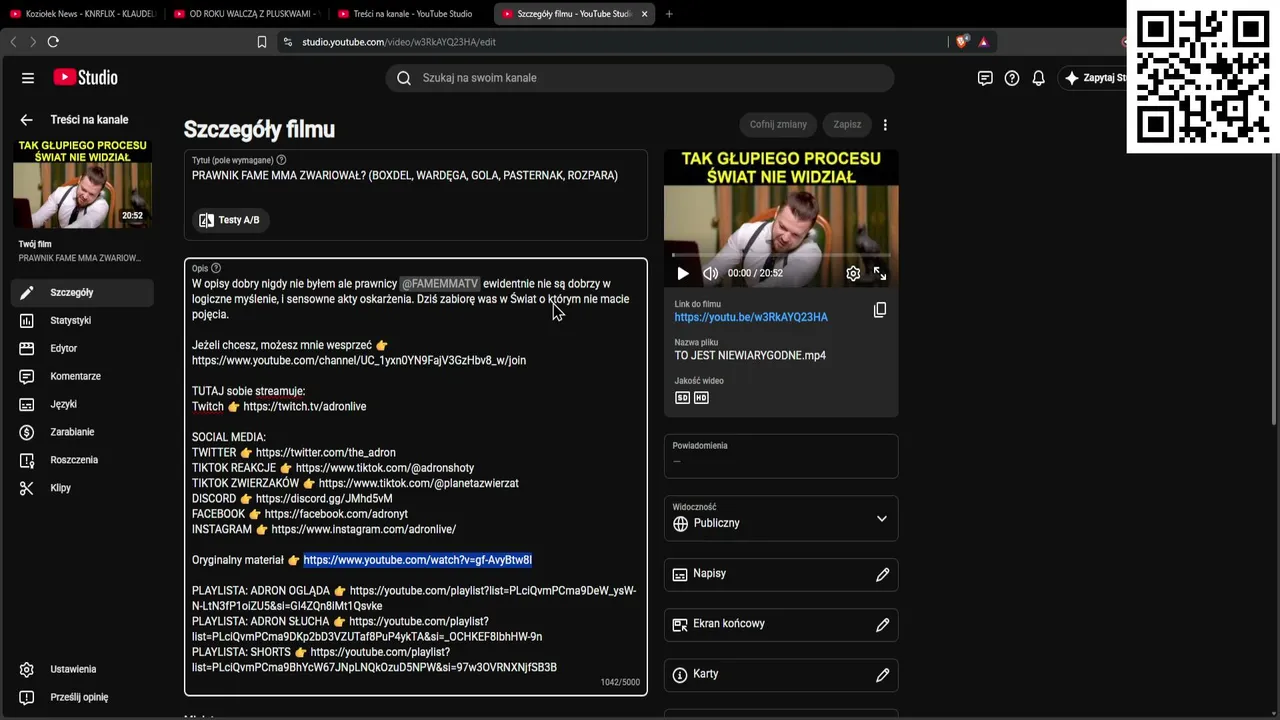Reload the browser page
The image size is (1280, 720).
53,42
